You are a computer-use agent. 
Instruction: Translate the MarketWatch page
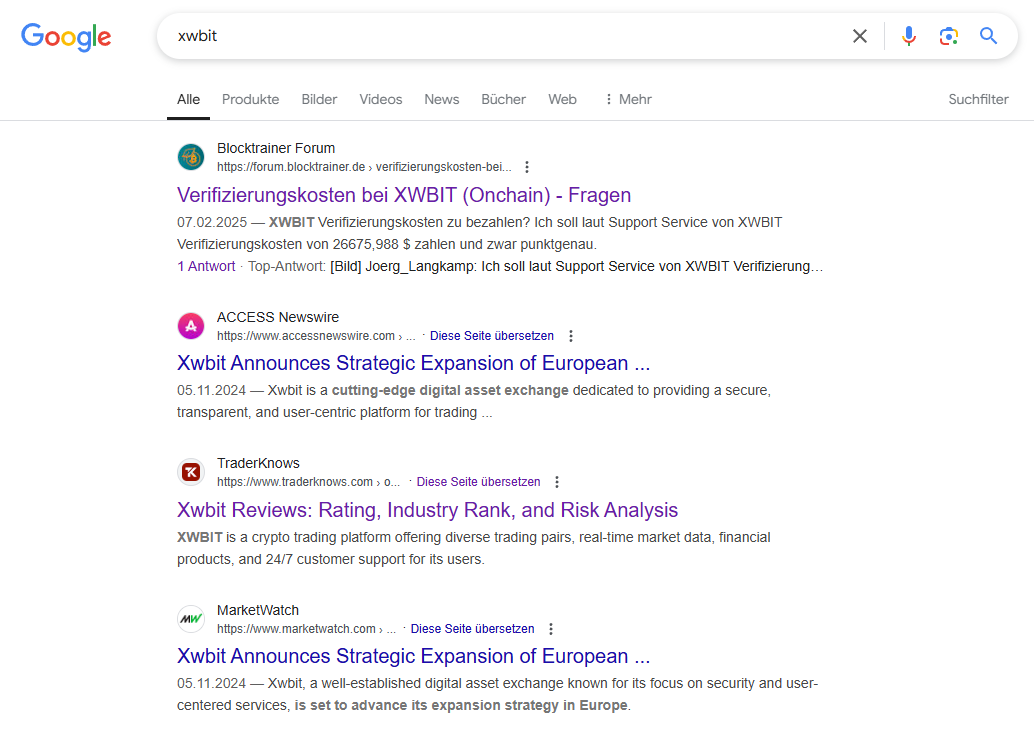point(472,629)
